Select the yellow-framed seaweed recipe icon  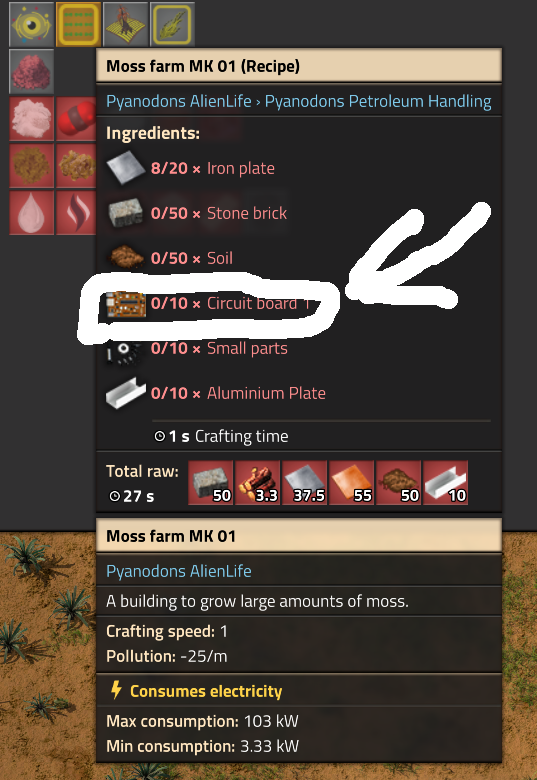(172, 24)
